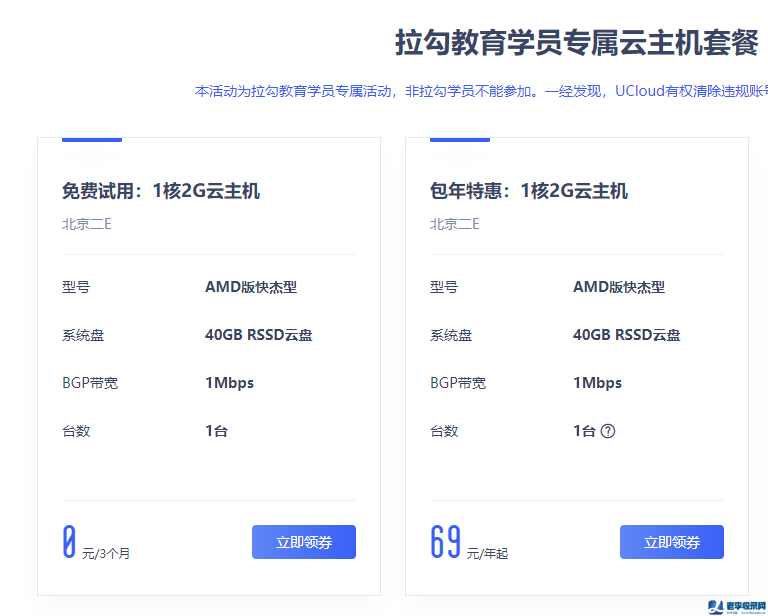Click 40GB RSSD云盘 in the 包年特惠 card
768x616 pixels.
point(626,335)
